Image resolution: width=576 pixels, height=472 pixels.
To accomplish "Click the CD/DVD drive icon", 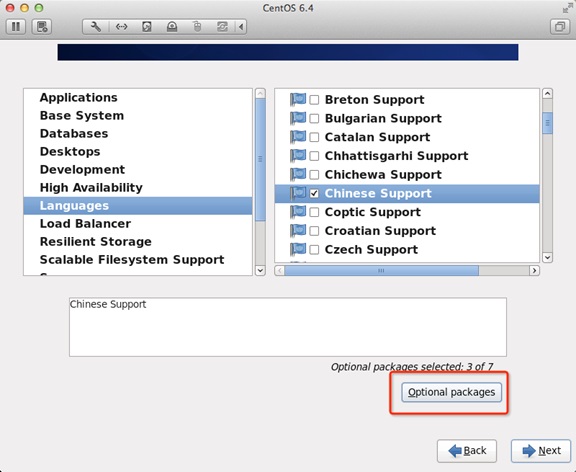I will tap(172, 27).
